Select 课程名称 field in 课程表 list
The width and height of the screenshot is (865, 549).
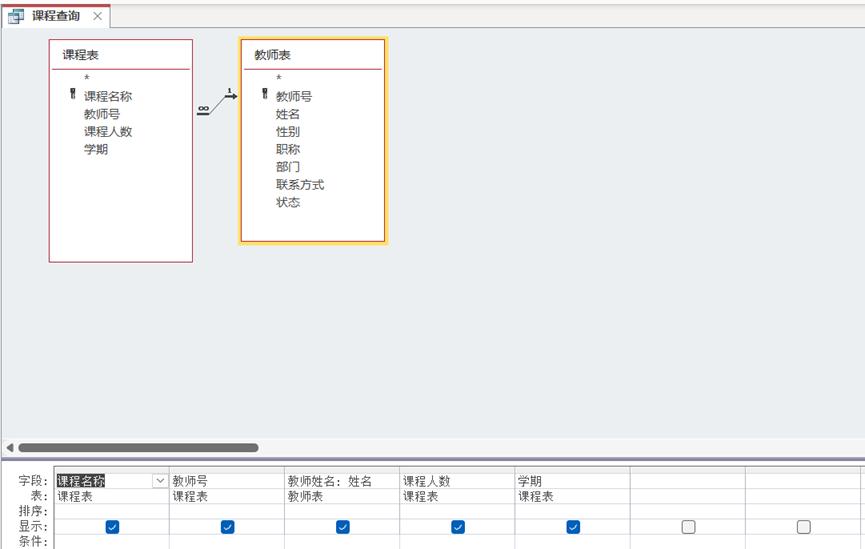pos(108,97)
